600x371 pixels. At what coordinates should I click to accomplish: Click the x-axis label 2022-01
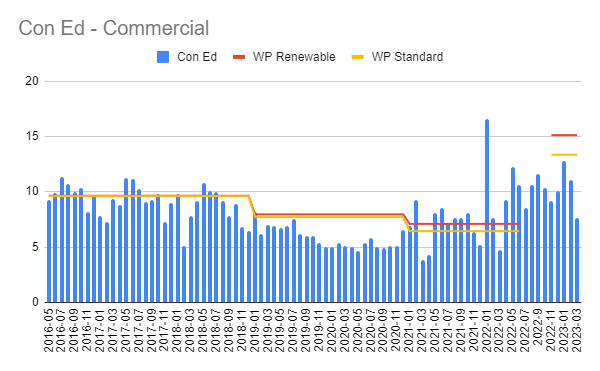486,330
